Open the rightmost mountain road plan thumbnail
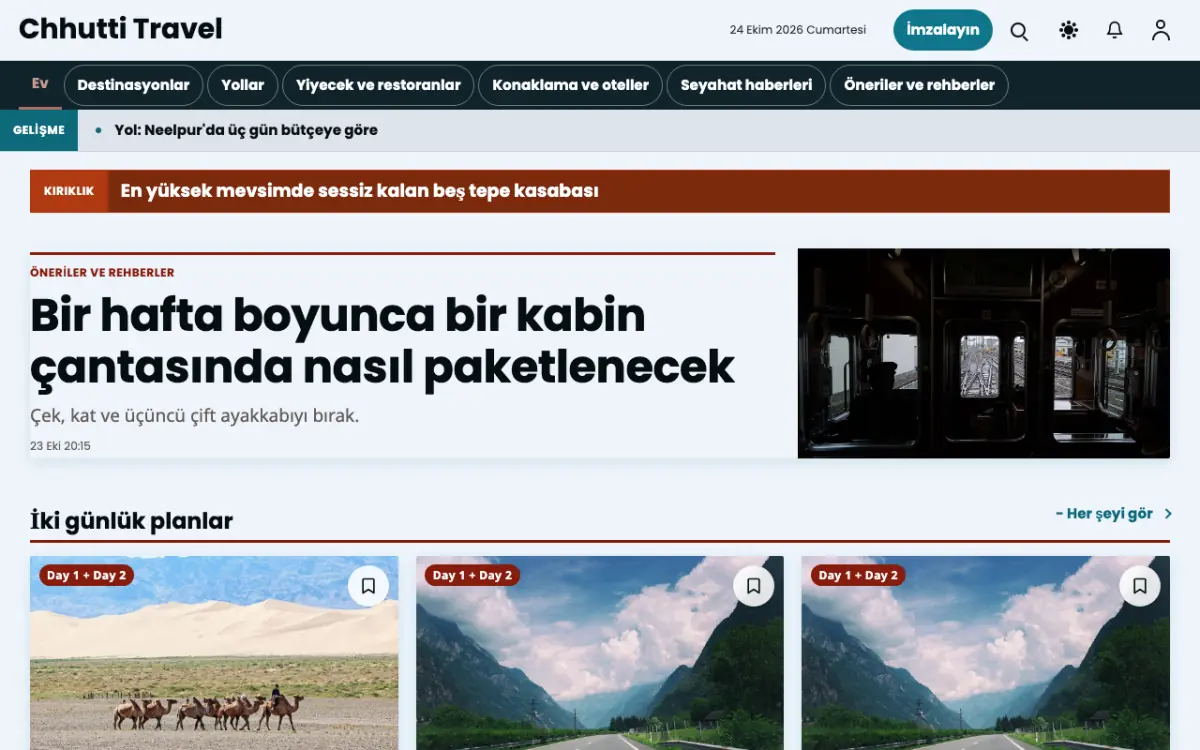Screen dimensions: 1200x750 point(986,653)
